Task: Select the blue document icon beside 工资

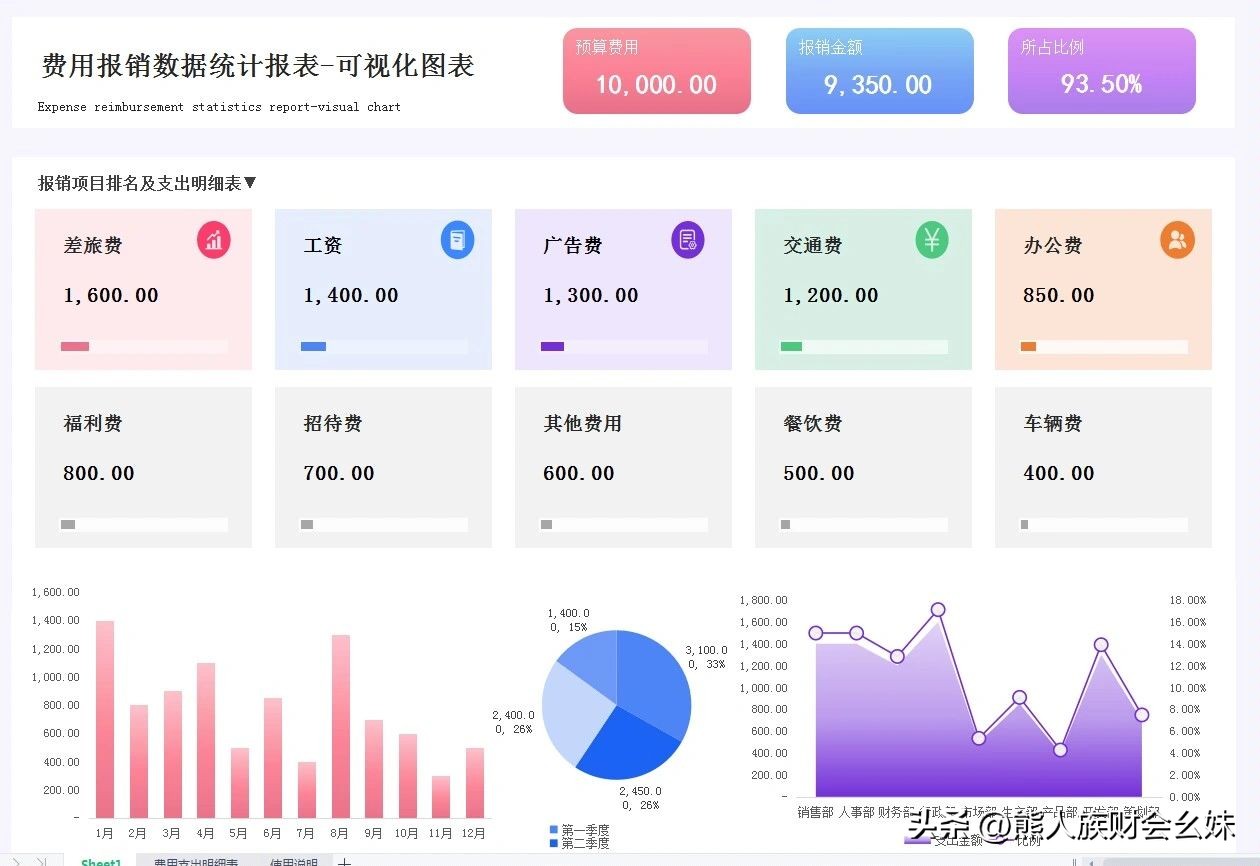Action: click(457, 240)
